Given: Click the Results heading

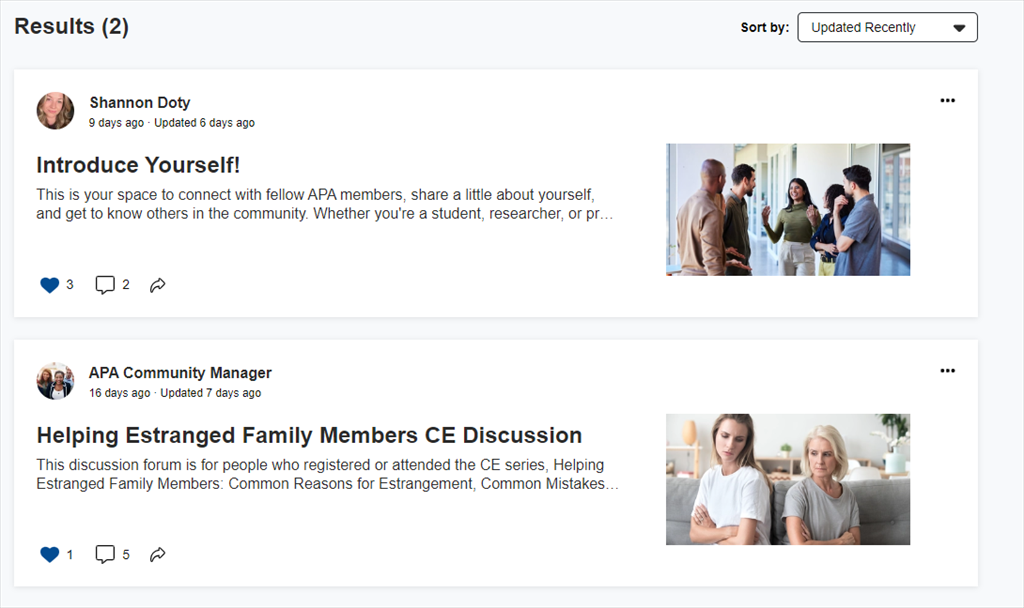Looking at the screenshot, I should point(71,26).
